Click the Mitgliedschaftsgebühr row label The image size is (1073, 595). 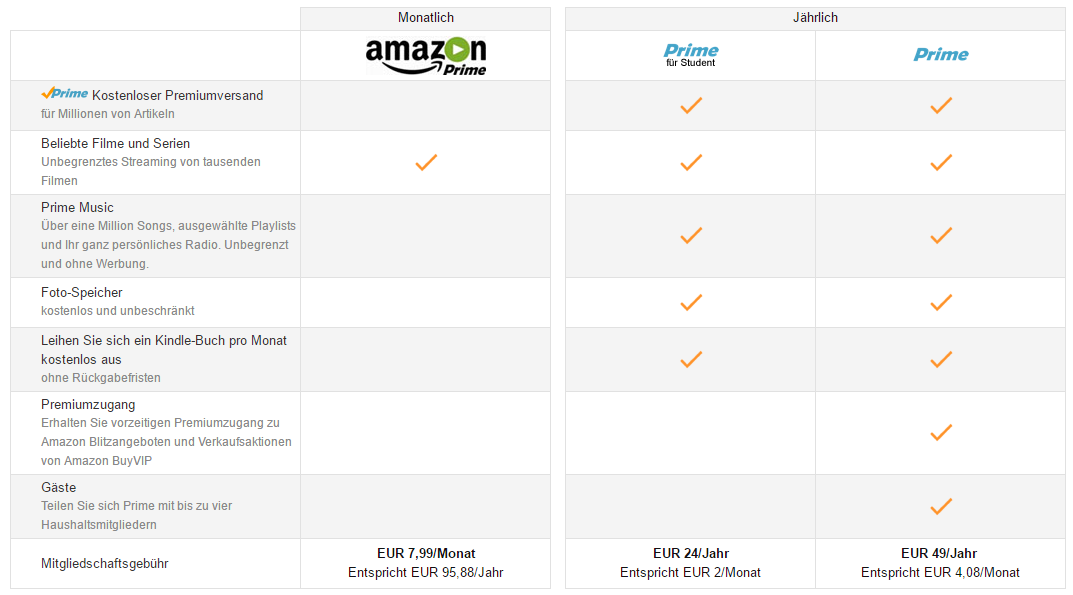[105, 564]
